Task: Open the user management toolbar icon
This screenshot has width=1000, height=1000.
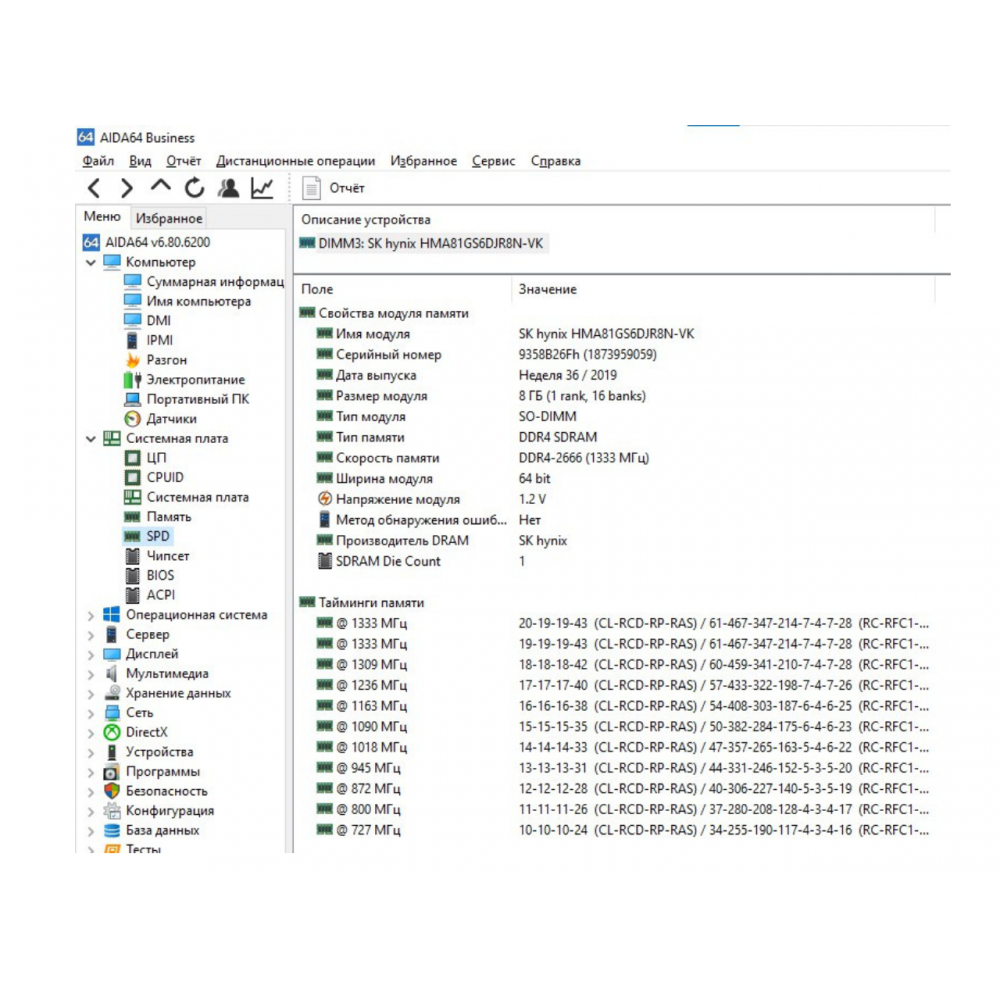Action: [x=228, y=188]
